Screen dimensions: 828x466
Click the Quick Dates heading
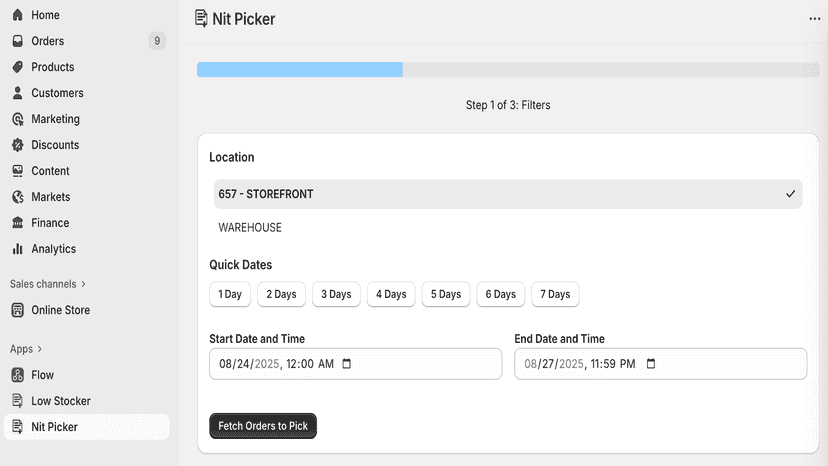(x=241, y=265)
